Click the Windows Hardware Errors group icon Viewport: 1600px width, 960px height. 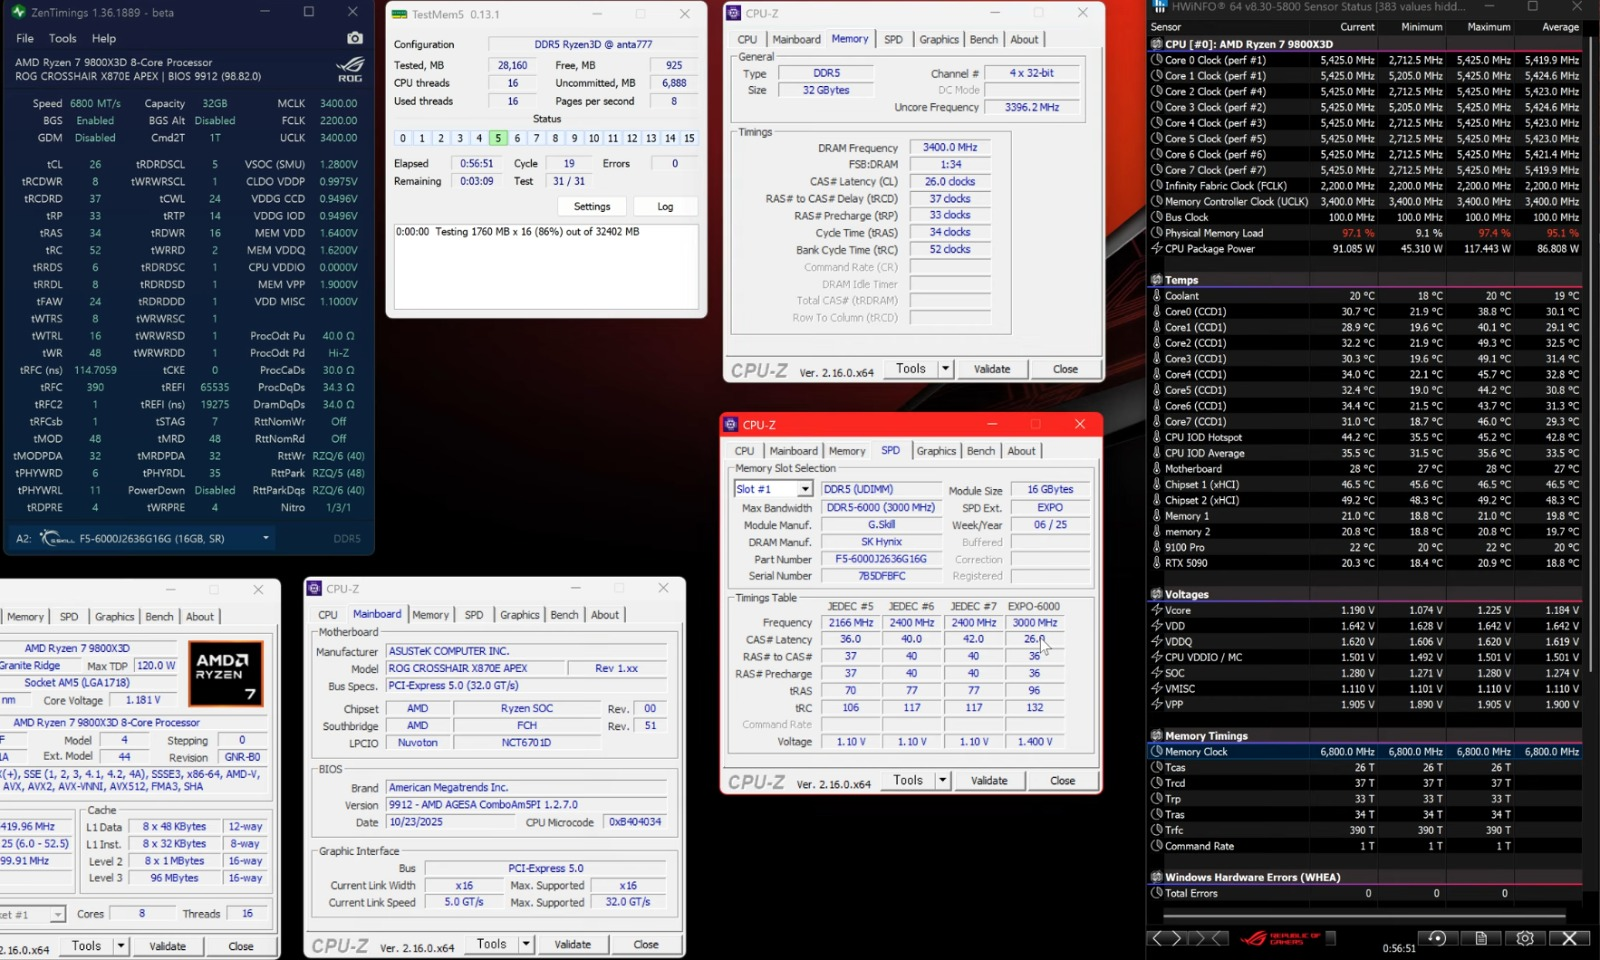pyautogui.click(x=1157, y=877)
